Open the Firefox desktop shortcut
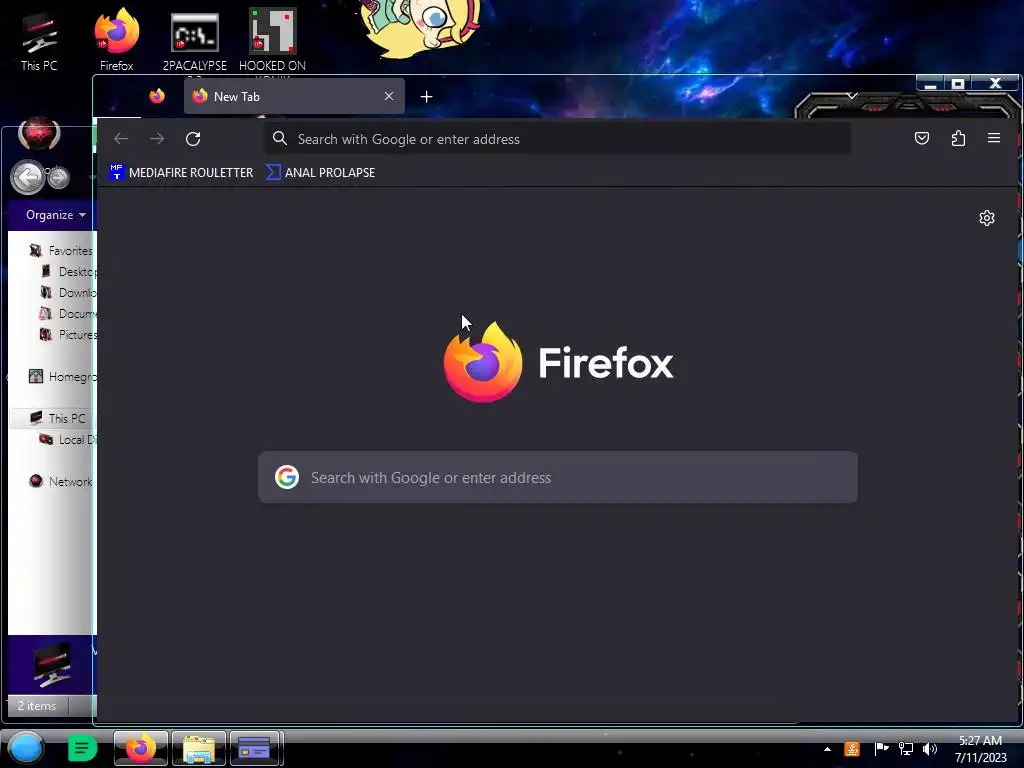Viewport: 1024px width, 768px height. tap(116, 40)
